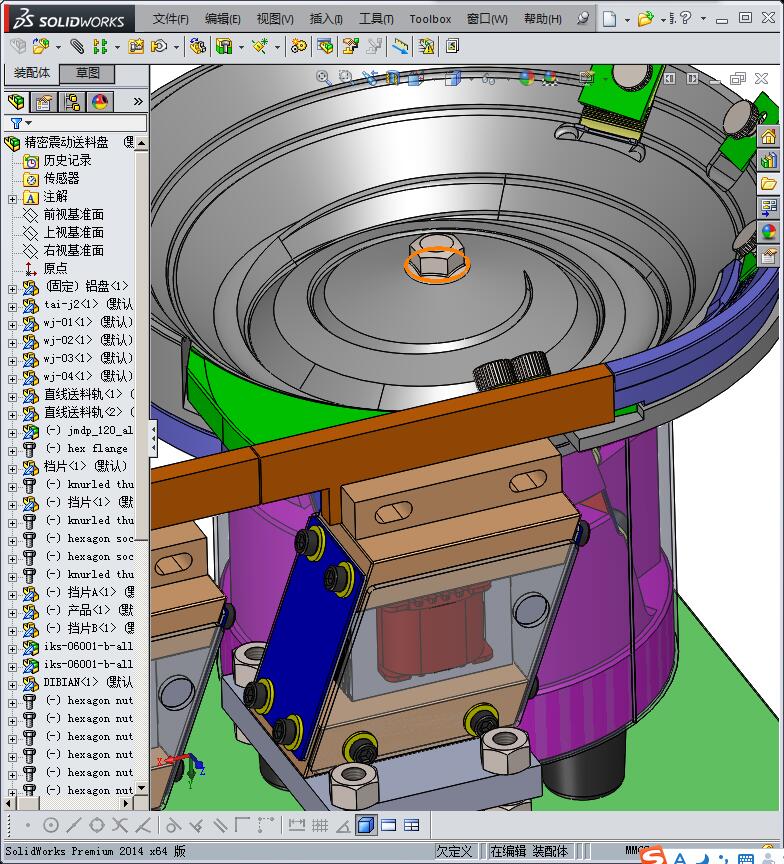Select the Move Component tool
The height and width of the screenshot is (864, 784).
click(x=159, y=46)
